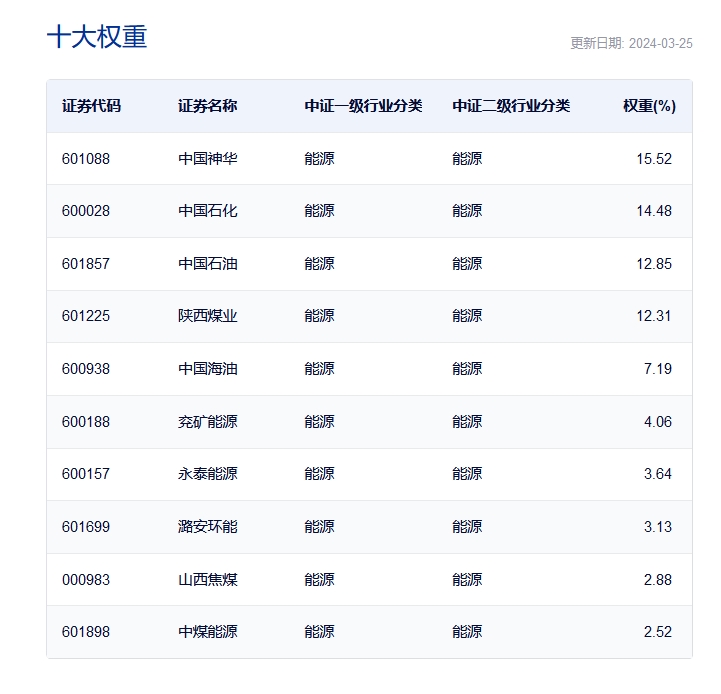The height and width of the screenshot is (694, 721).
Task: Select weight value 14.48
Action: coord(654,211)
